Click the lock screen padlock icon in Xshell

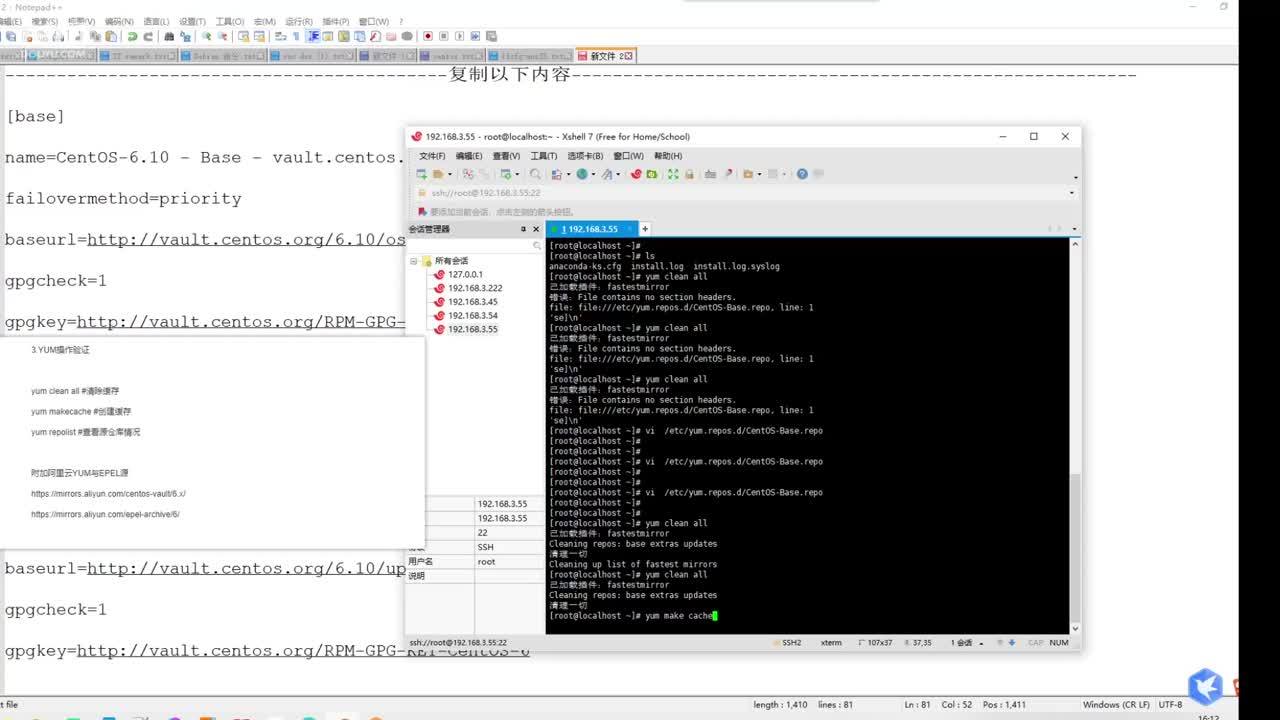(x=689, y=174)
